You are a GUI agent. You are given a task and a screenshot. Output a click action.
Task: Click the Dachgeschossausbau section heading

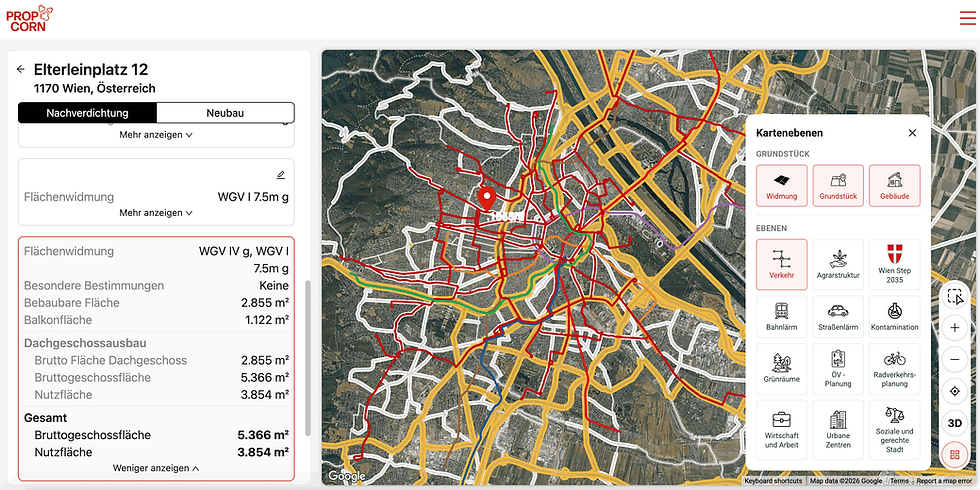86,343
